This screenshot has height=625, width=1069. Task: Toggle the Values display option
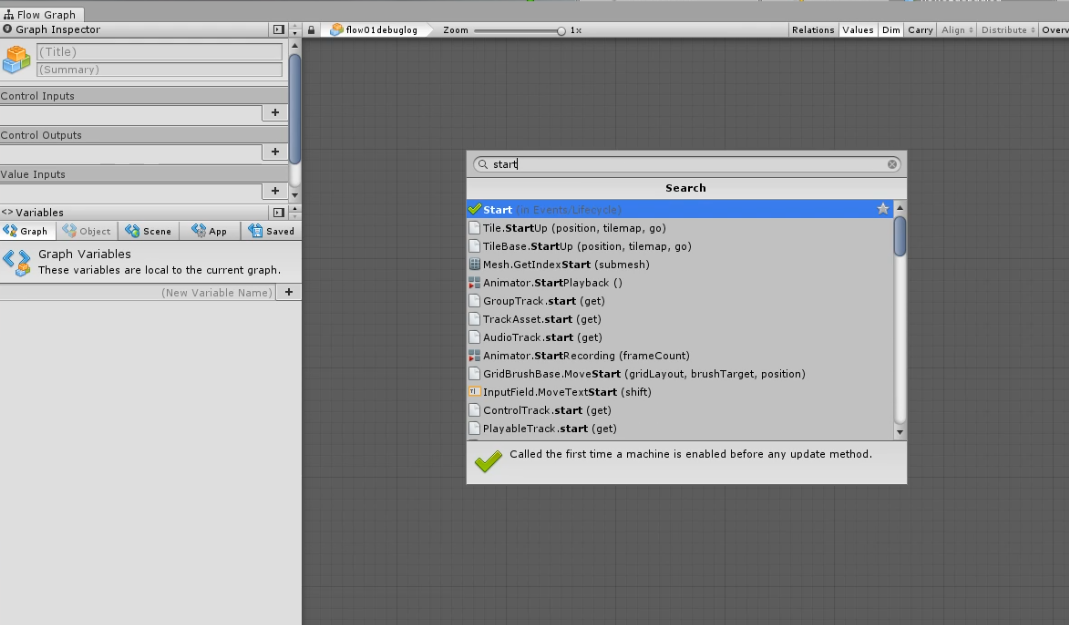coord(857,30)
